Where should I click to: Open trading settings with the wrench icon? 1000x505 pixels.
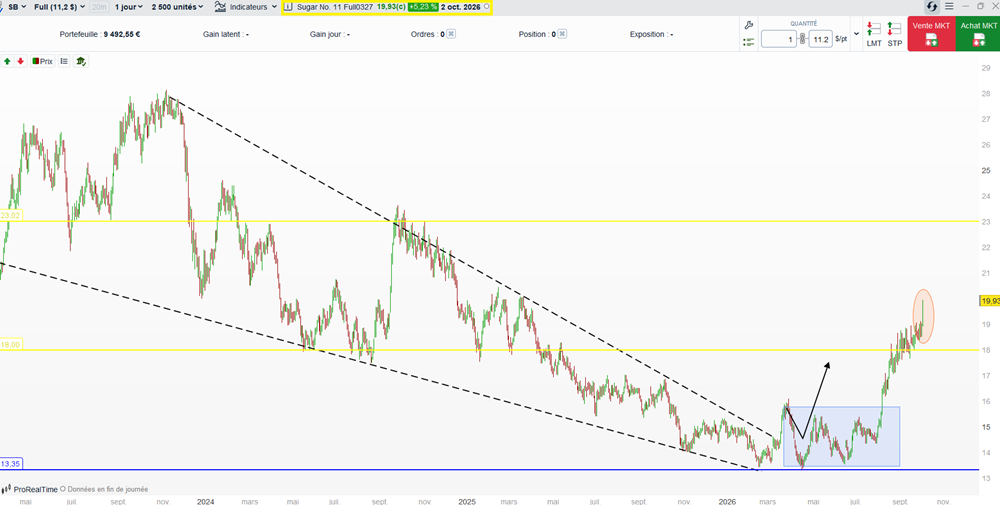click(x=749, y=25)
